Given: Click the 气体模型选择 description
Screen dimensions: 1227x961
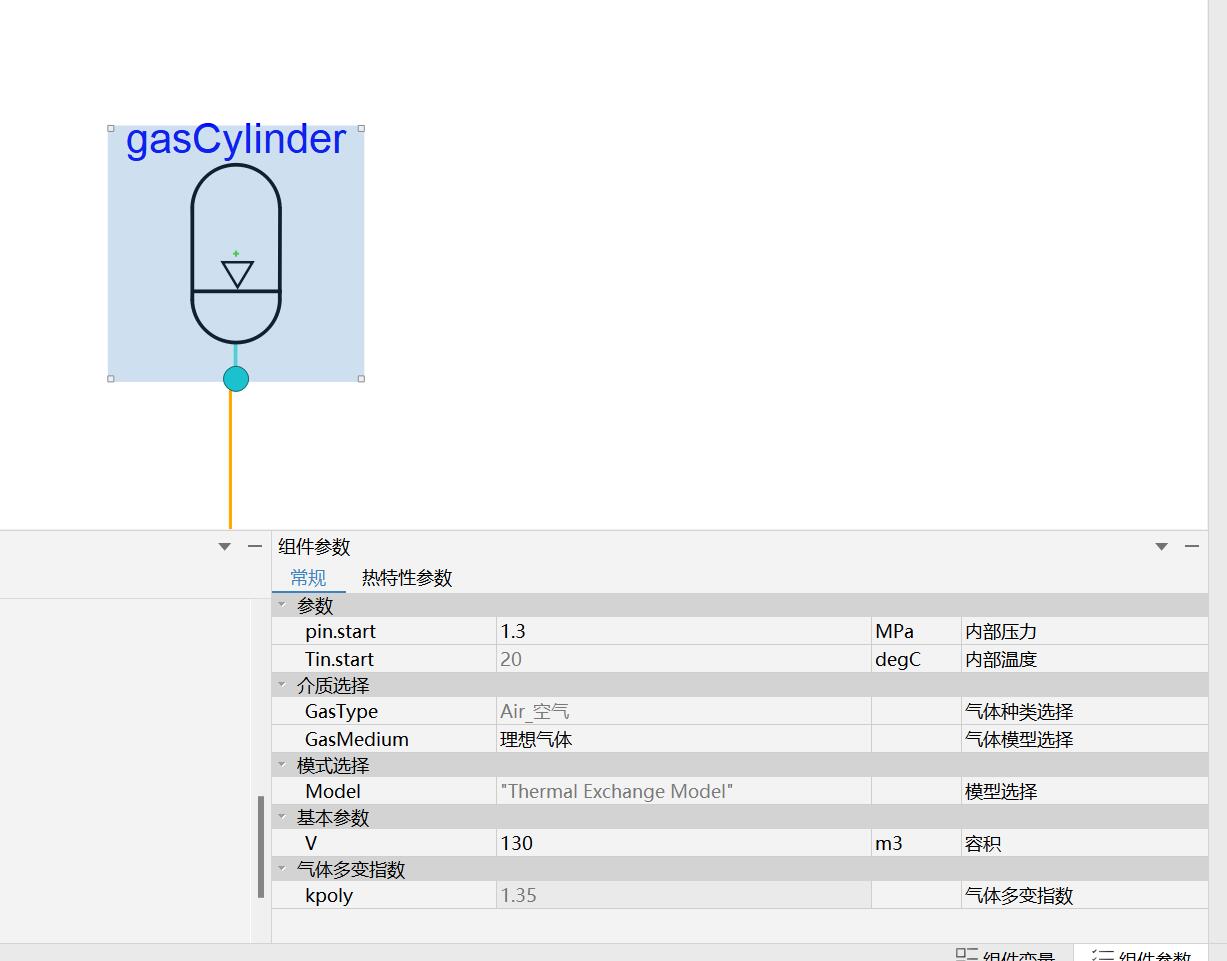Looking at the screenshot, I should (x=1019, y=739).
